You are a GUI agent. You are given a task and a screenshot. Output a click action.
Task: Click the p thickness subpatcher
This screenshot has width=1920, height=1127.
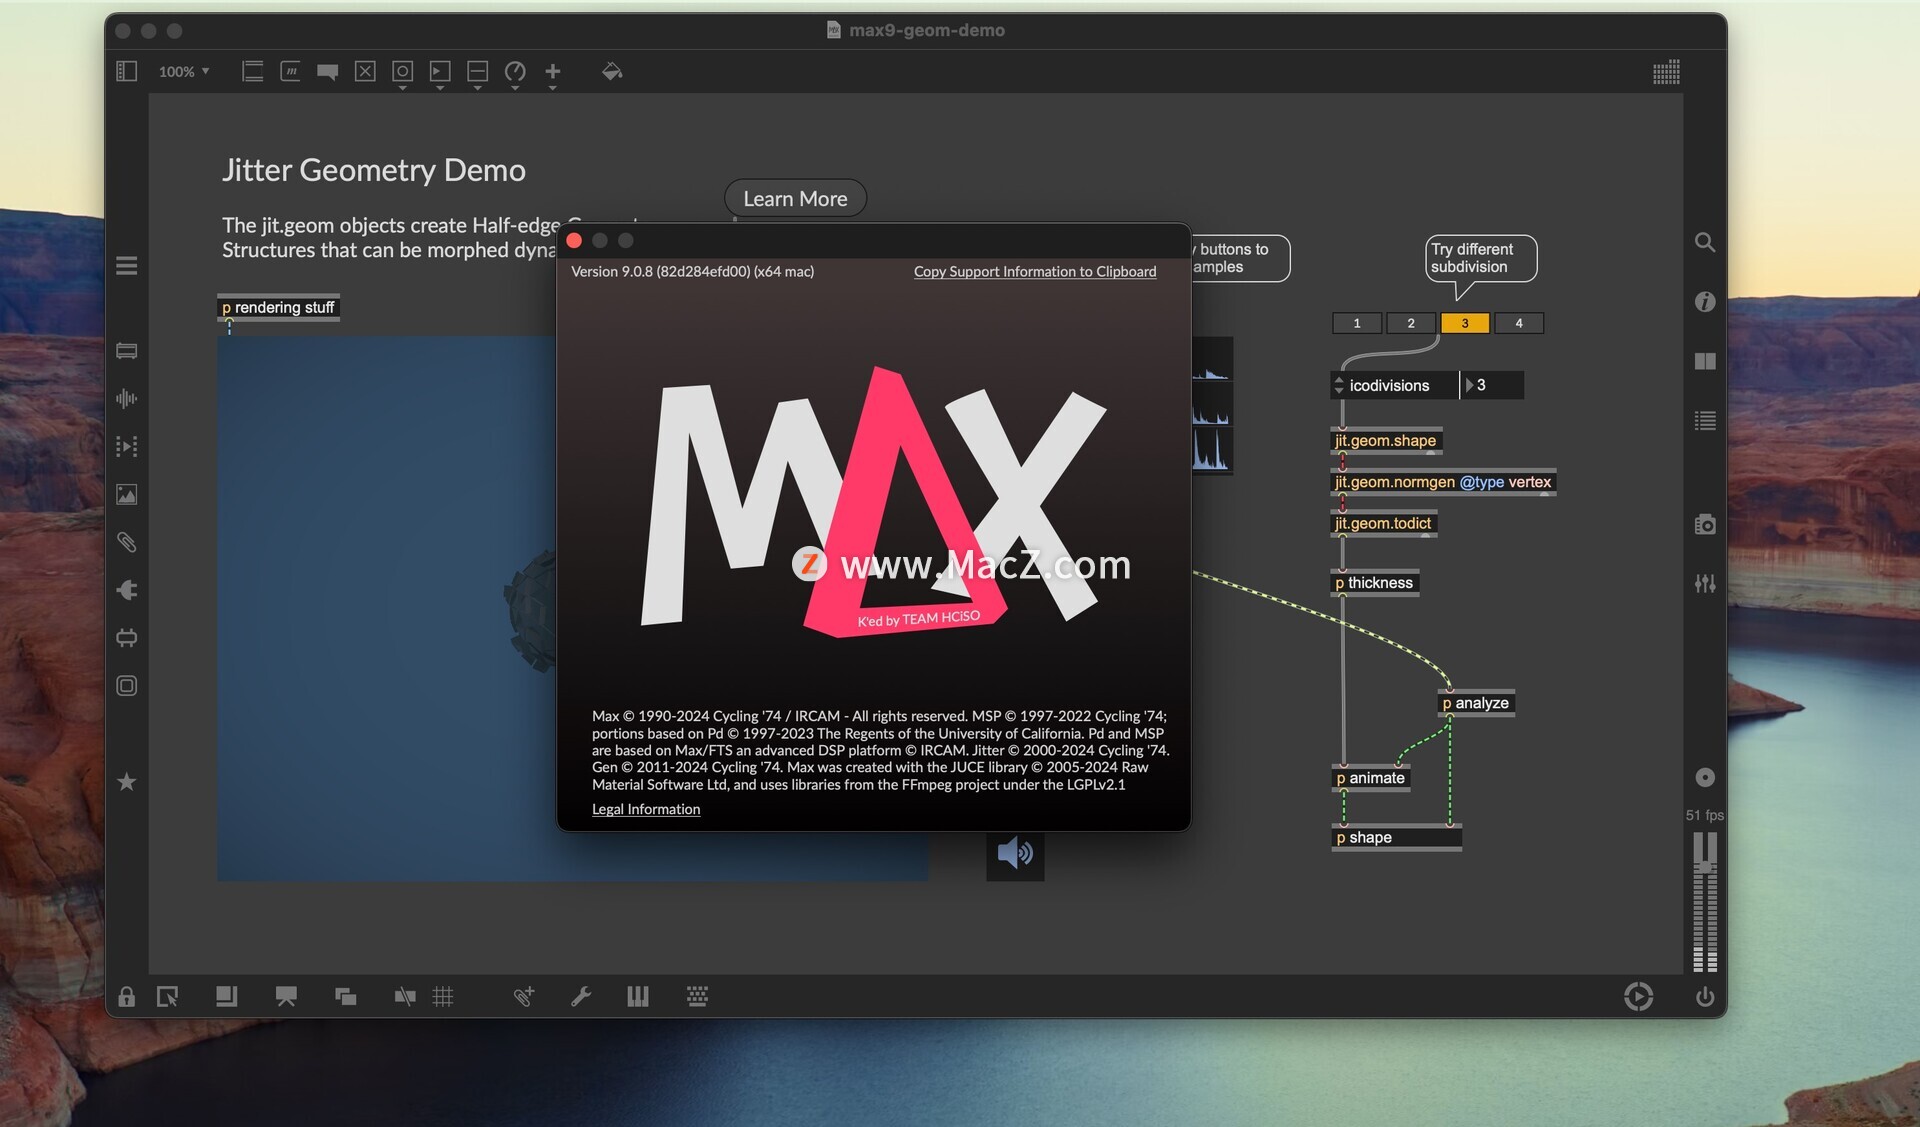point(1375,583)
